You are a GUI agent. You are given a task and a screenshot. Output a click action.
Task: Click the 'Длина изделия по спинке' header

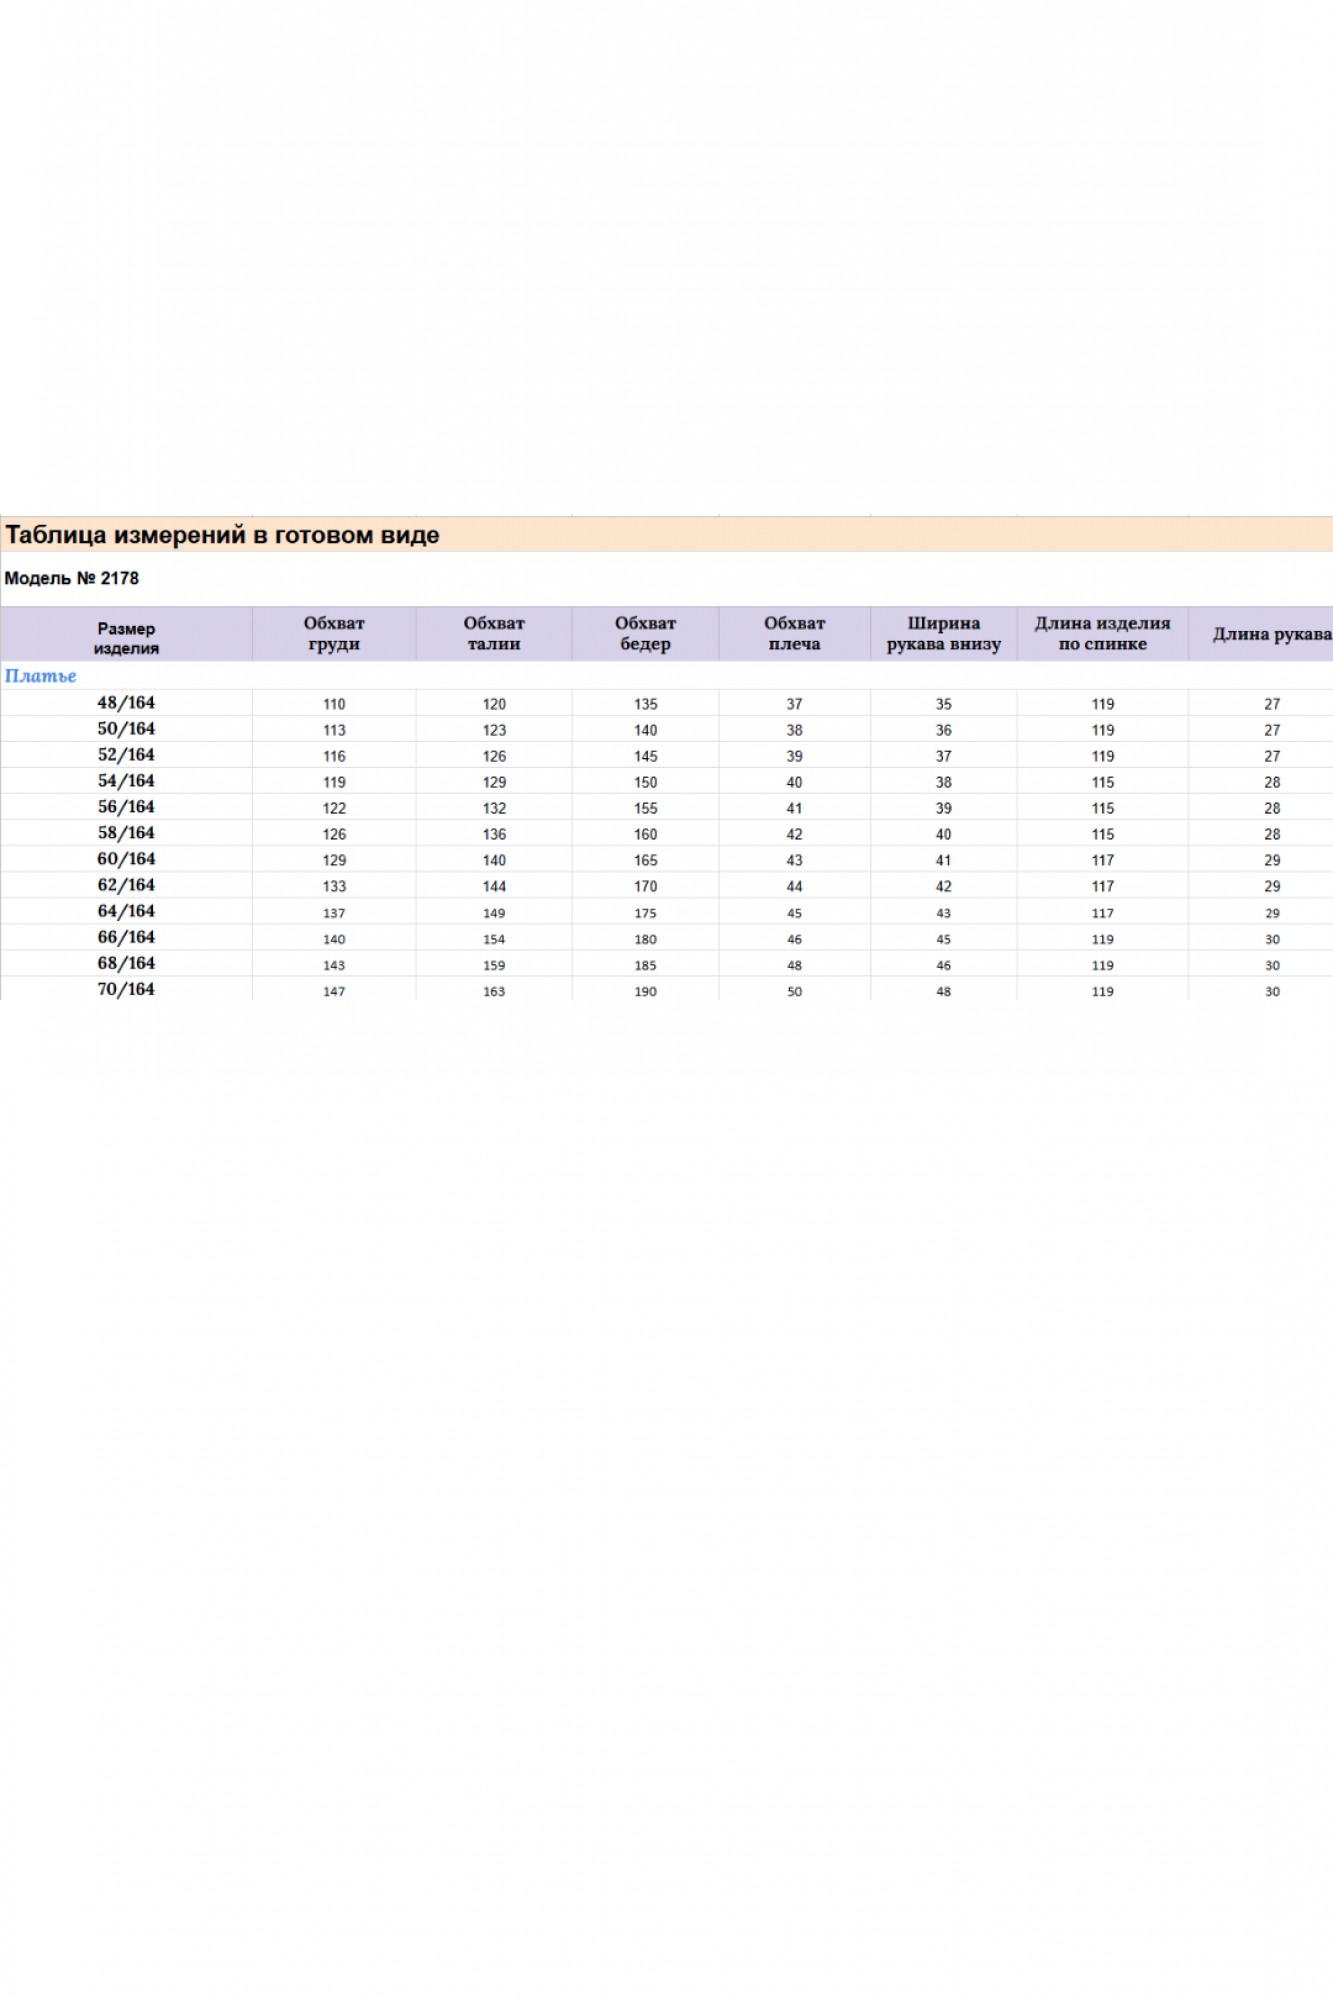coord(1102,633)
